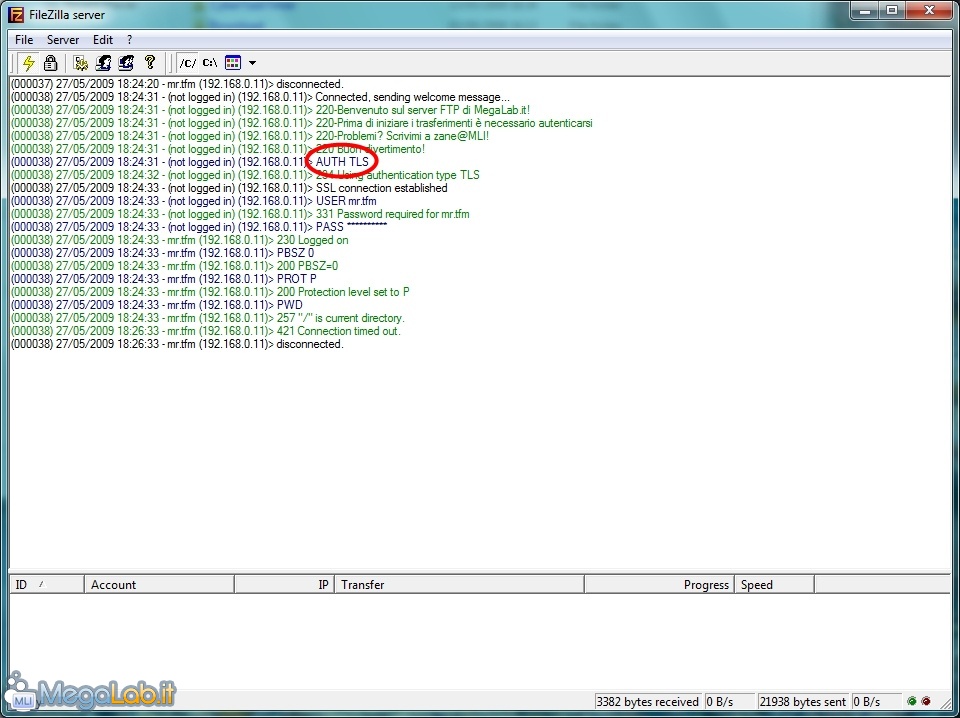
Task: Click the Transfer column header
Action: (459, 585)
